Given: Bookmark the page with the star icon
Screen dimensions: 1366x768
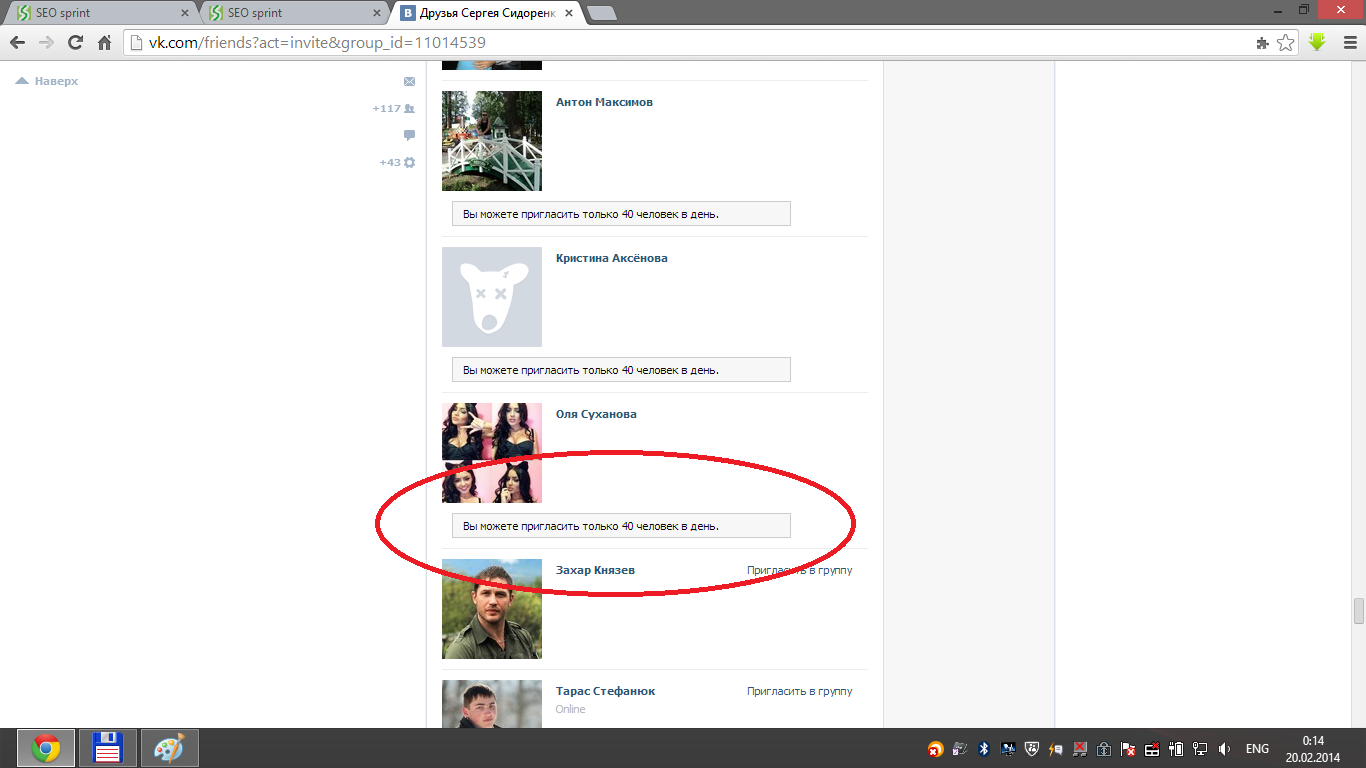Looking at the screenshot, I should tap(1286, 43).
